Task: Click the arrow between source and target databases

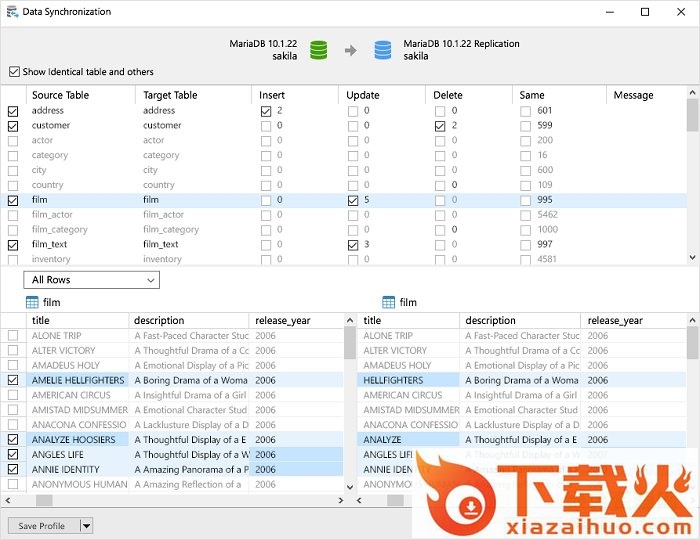Action: click(351, 50)
